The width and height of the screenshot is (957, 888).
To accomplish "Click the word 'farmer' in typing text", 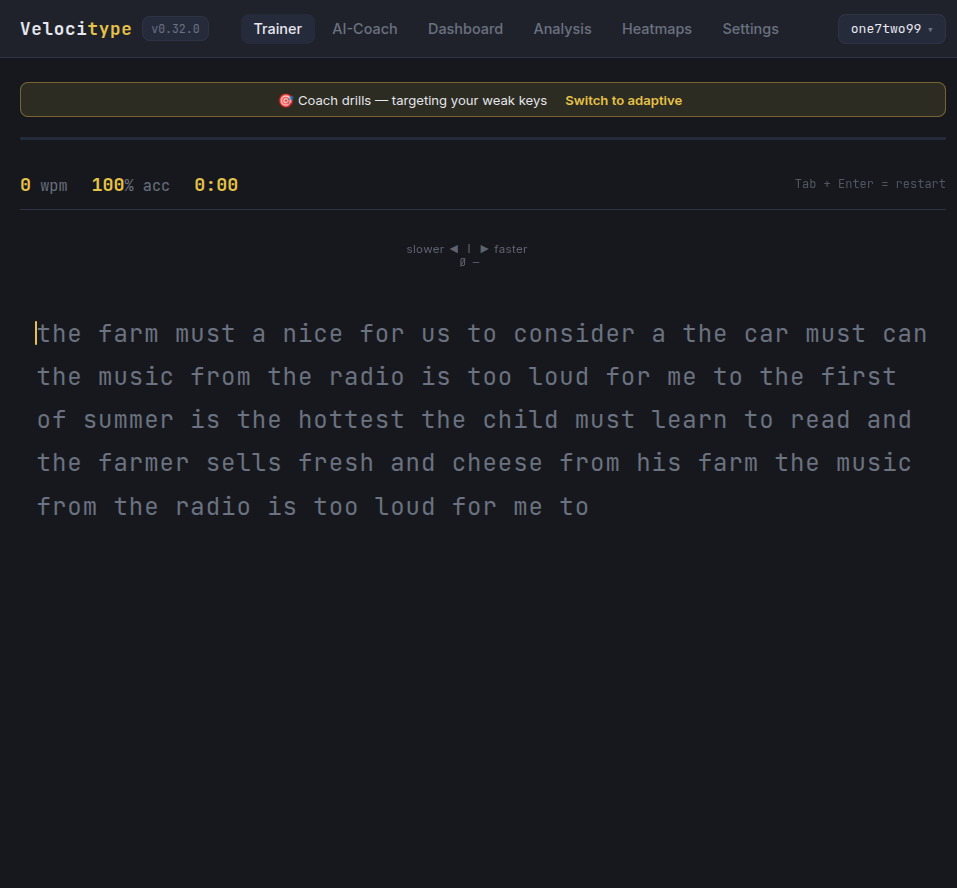I will 143,463.
